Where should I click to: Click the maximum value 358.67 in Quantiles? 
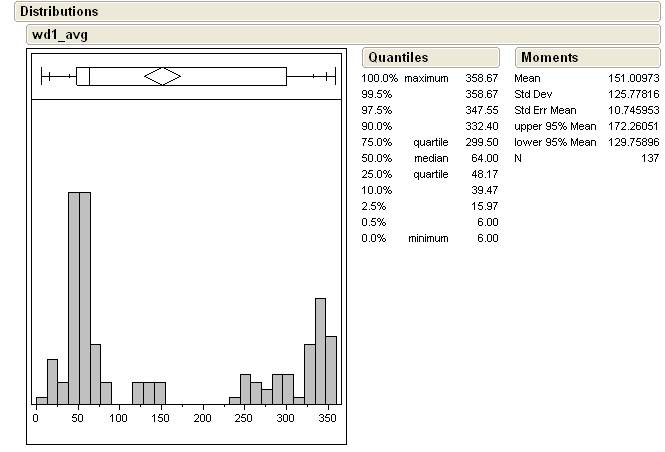(481, 78)
